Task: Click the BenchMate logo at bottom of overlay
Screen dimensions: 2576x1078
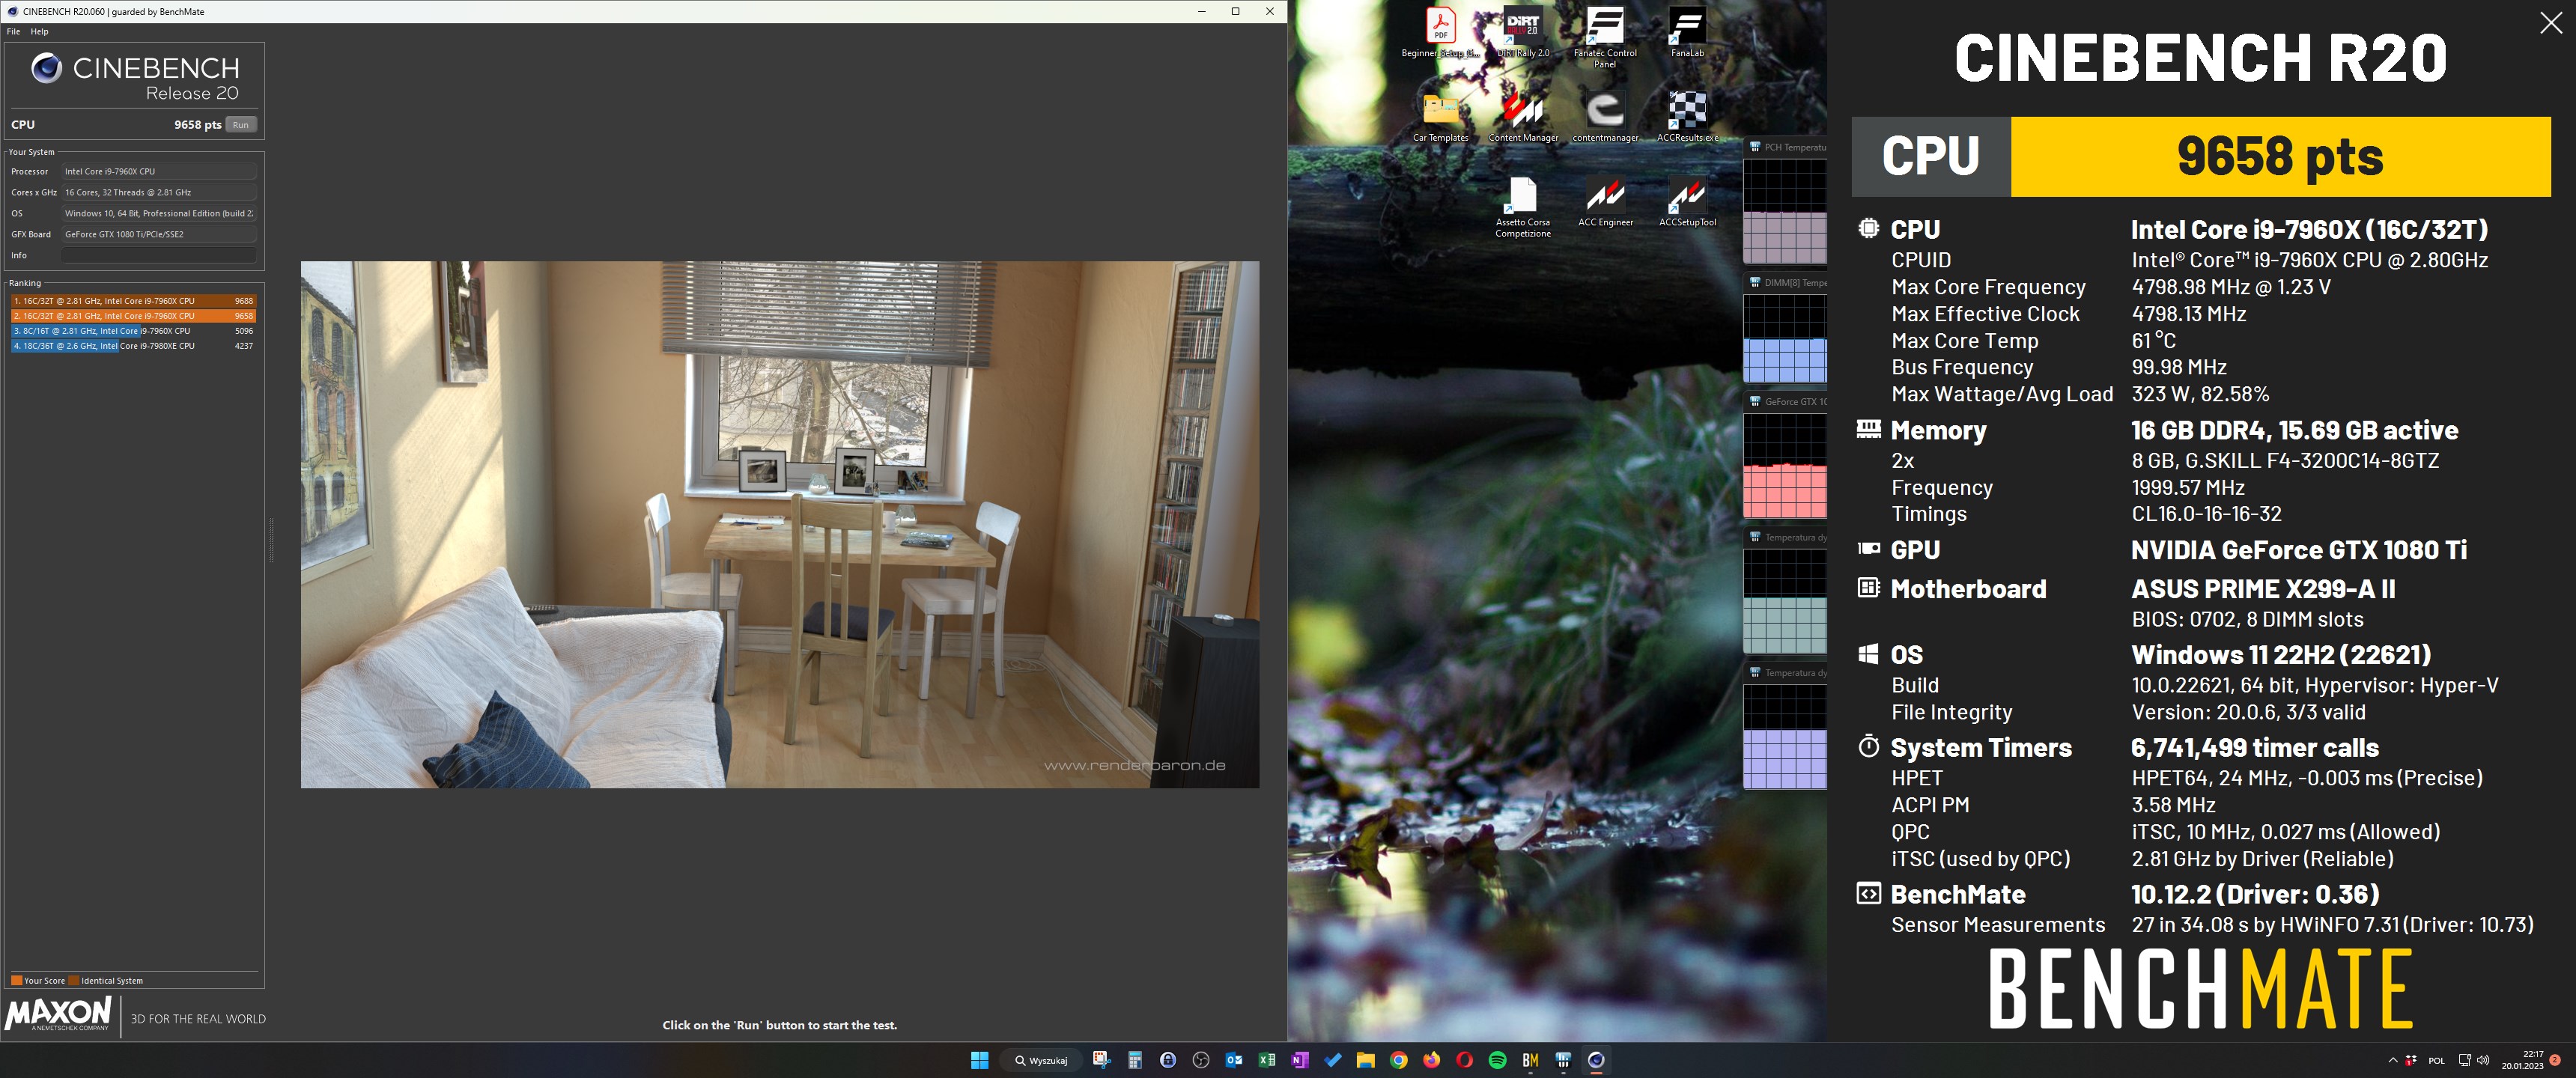Action: [2201, 989]
